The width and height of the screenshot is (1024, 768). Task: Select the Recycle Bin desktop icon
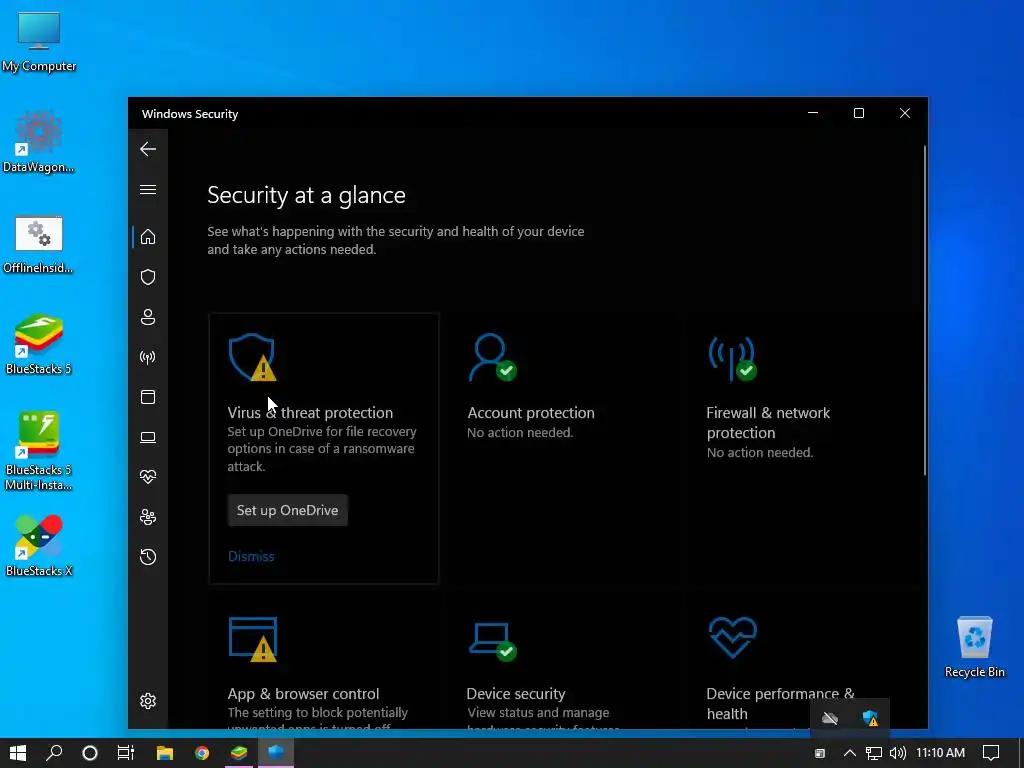pyautogui.click(x=974, y=647)
